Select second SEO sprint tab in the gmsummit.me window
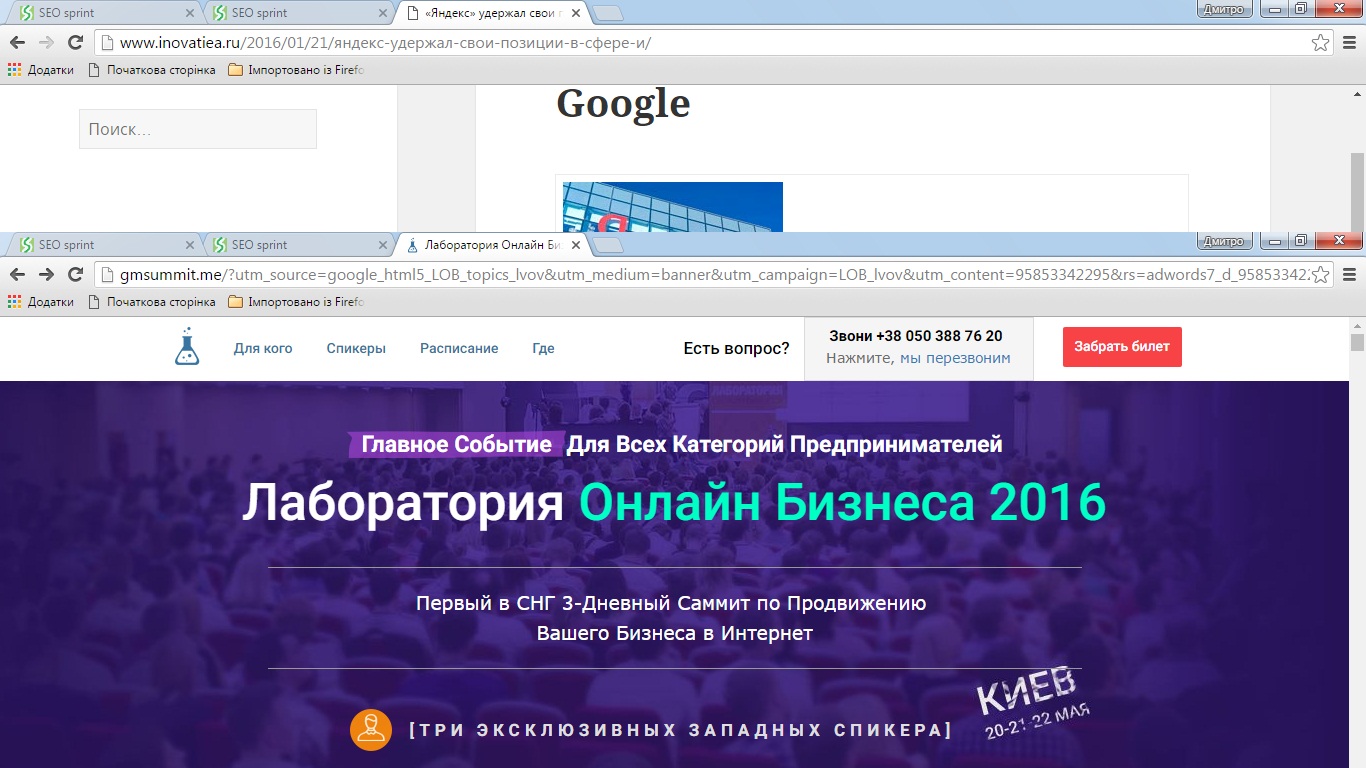Viewport: 1366px width, 768px height. tap(298, 245)
